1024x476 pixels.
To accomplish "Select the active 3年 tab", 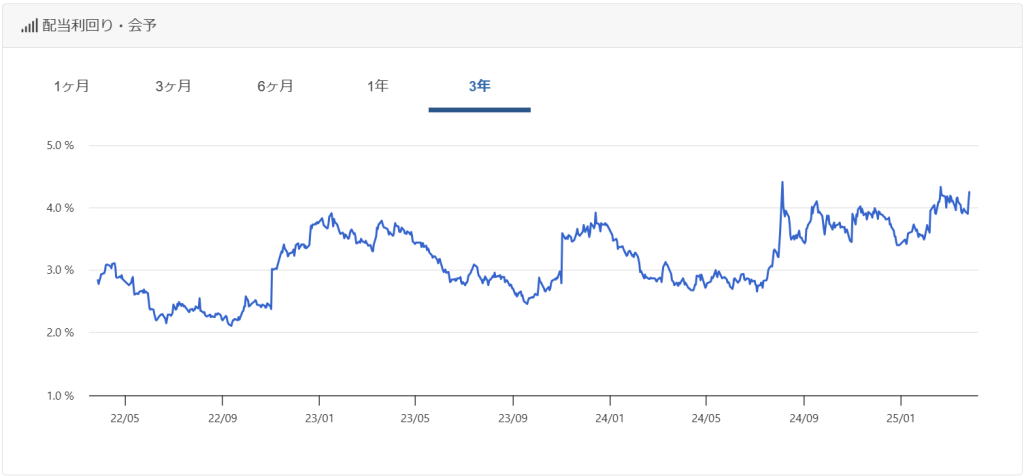I will tap(479, 86).
